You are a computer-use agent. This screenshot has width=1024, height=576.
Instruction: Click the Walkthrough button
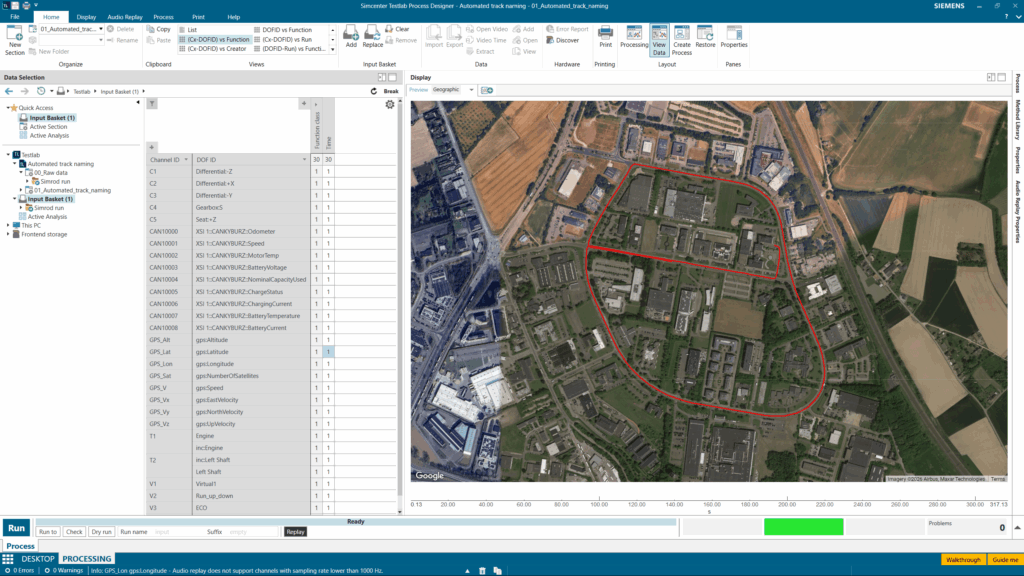click(963, 560)
